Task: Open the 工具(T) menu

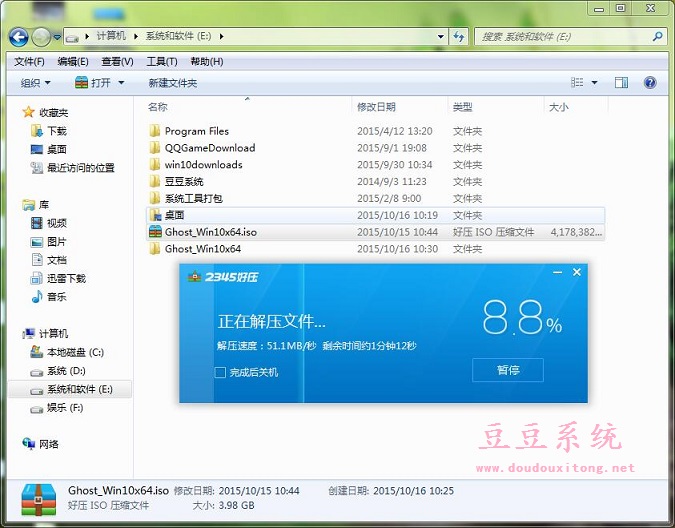Action: coord(160,61)
